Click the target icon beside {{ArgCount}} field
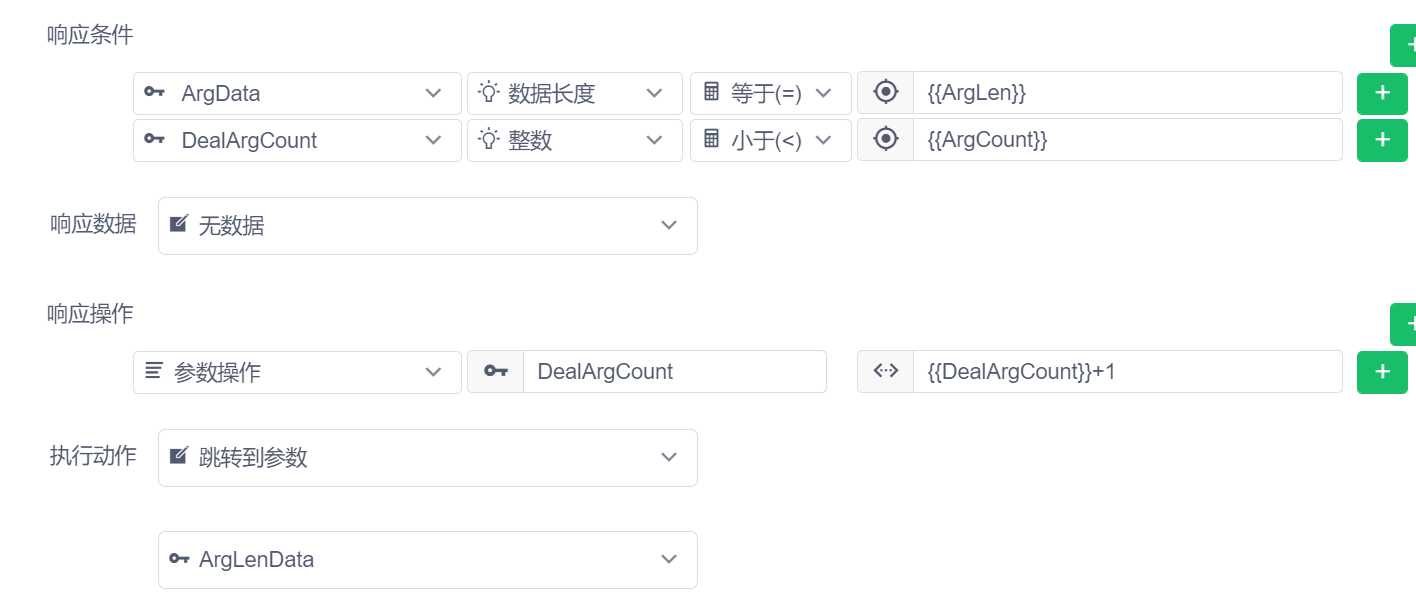Screen dimensions: 1416x605 coord(885,140)
